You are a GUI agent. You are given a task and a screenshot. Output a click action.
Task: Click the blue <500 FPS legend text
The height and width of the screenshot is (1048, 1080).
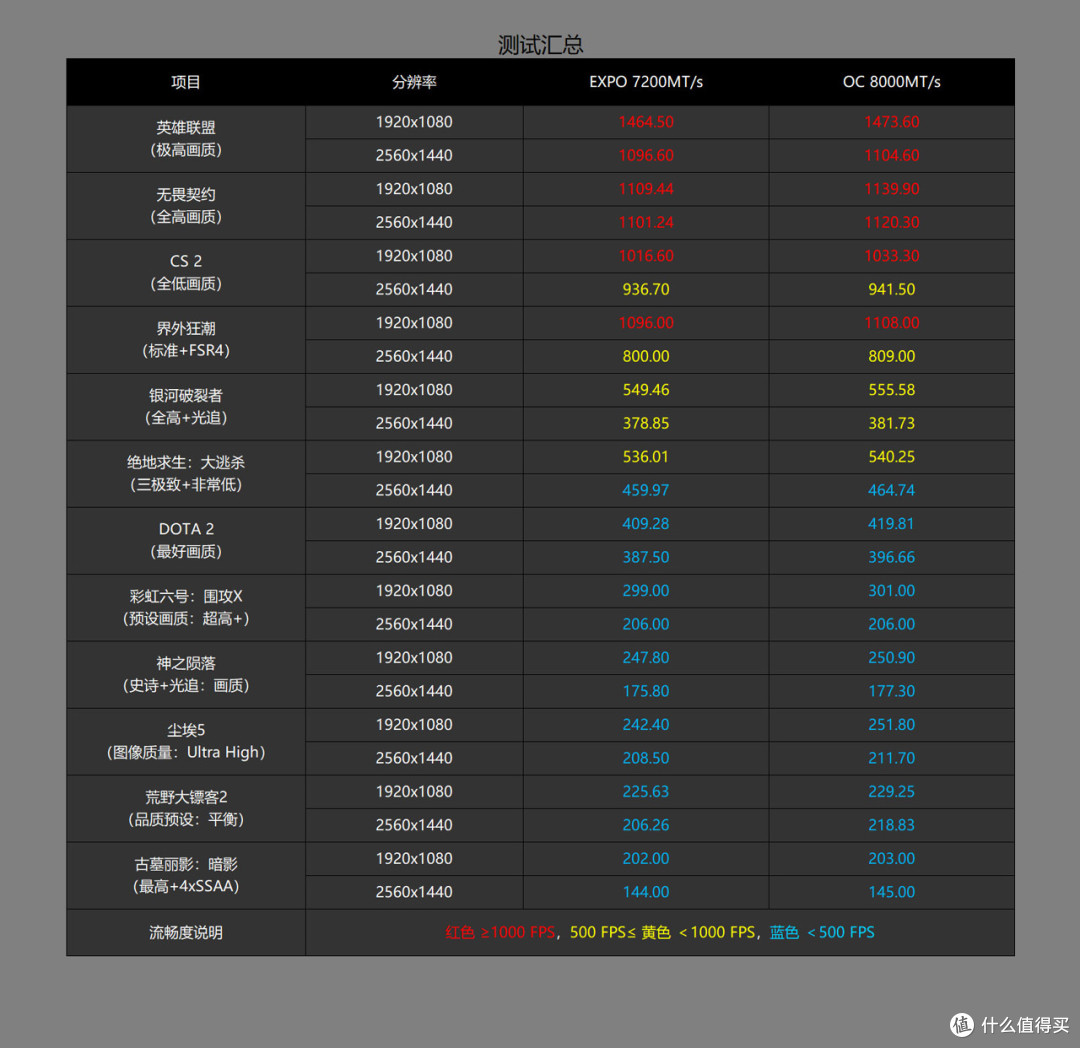[822, 932]
